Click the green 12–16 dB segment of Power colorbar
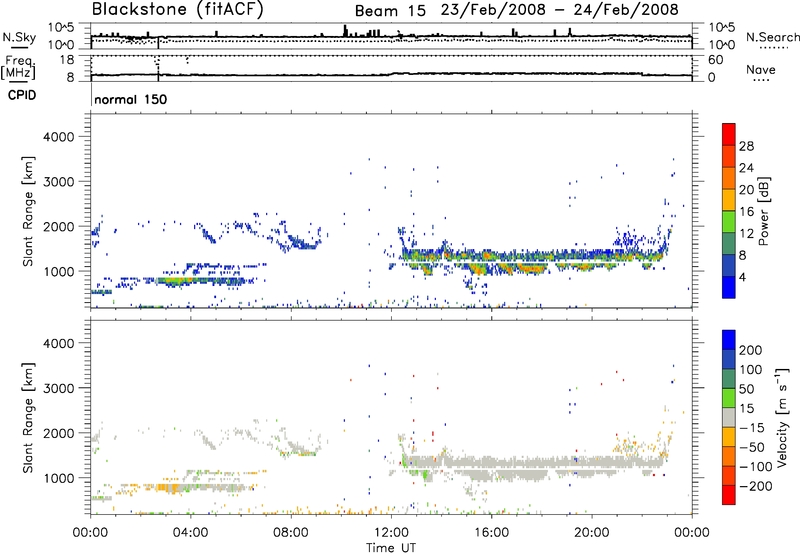 729,221
